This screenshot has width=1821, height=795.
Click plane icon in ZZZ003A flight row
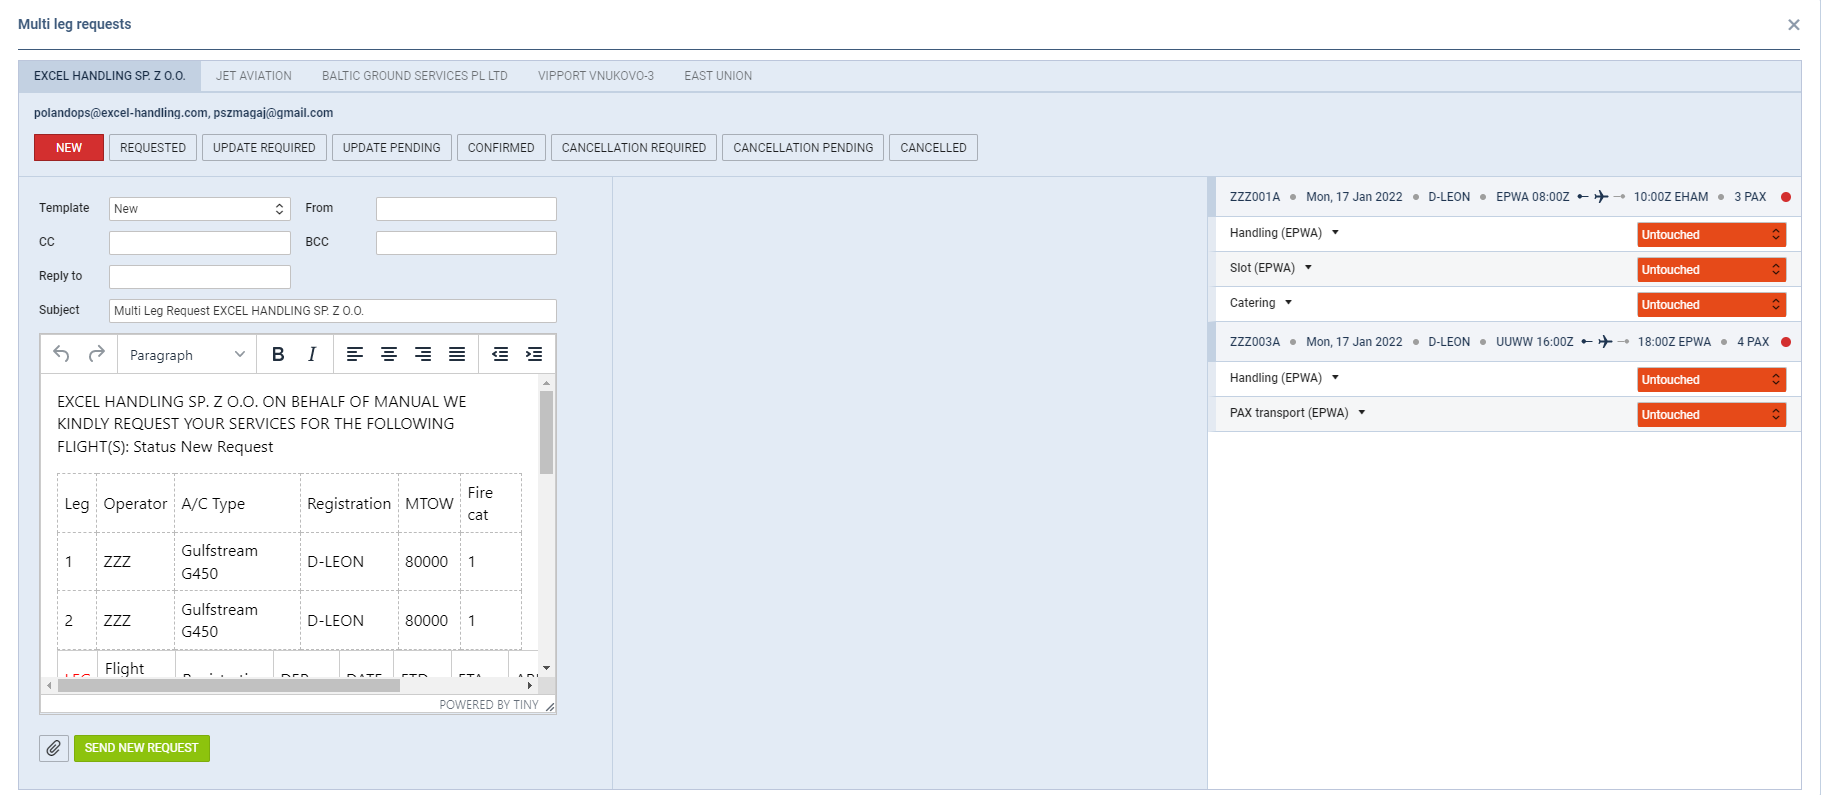pyautogui.click(x=1605, y=342)
